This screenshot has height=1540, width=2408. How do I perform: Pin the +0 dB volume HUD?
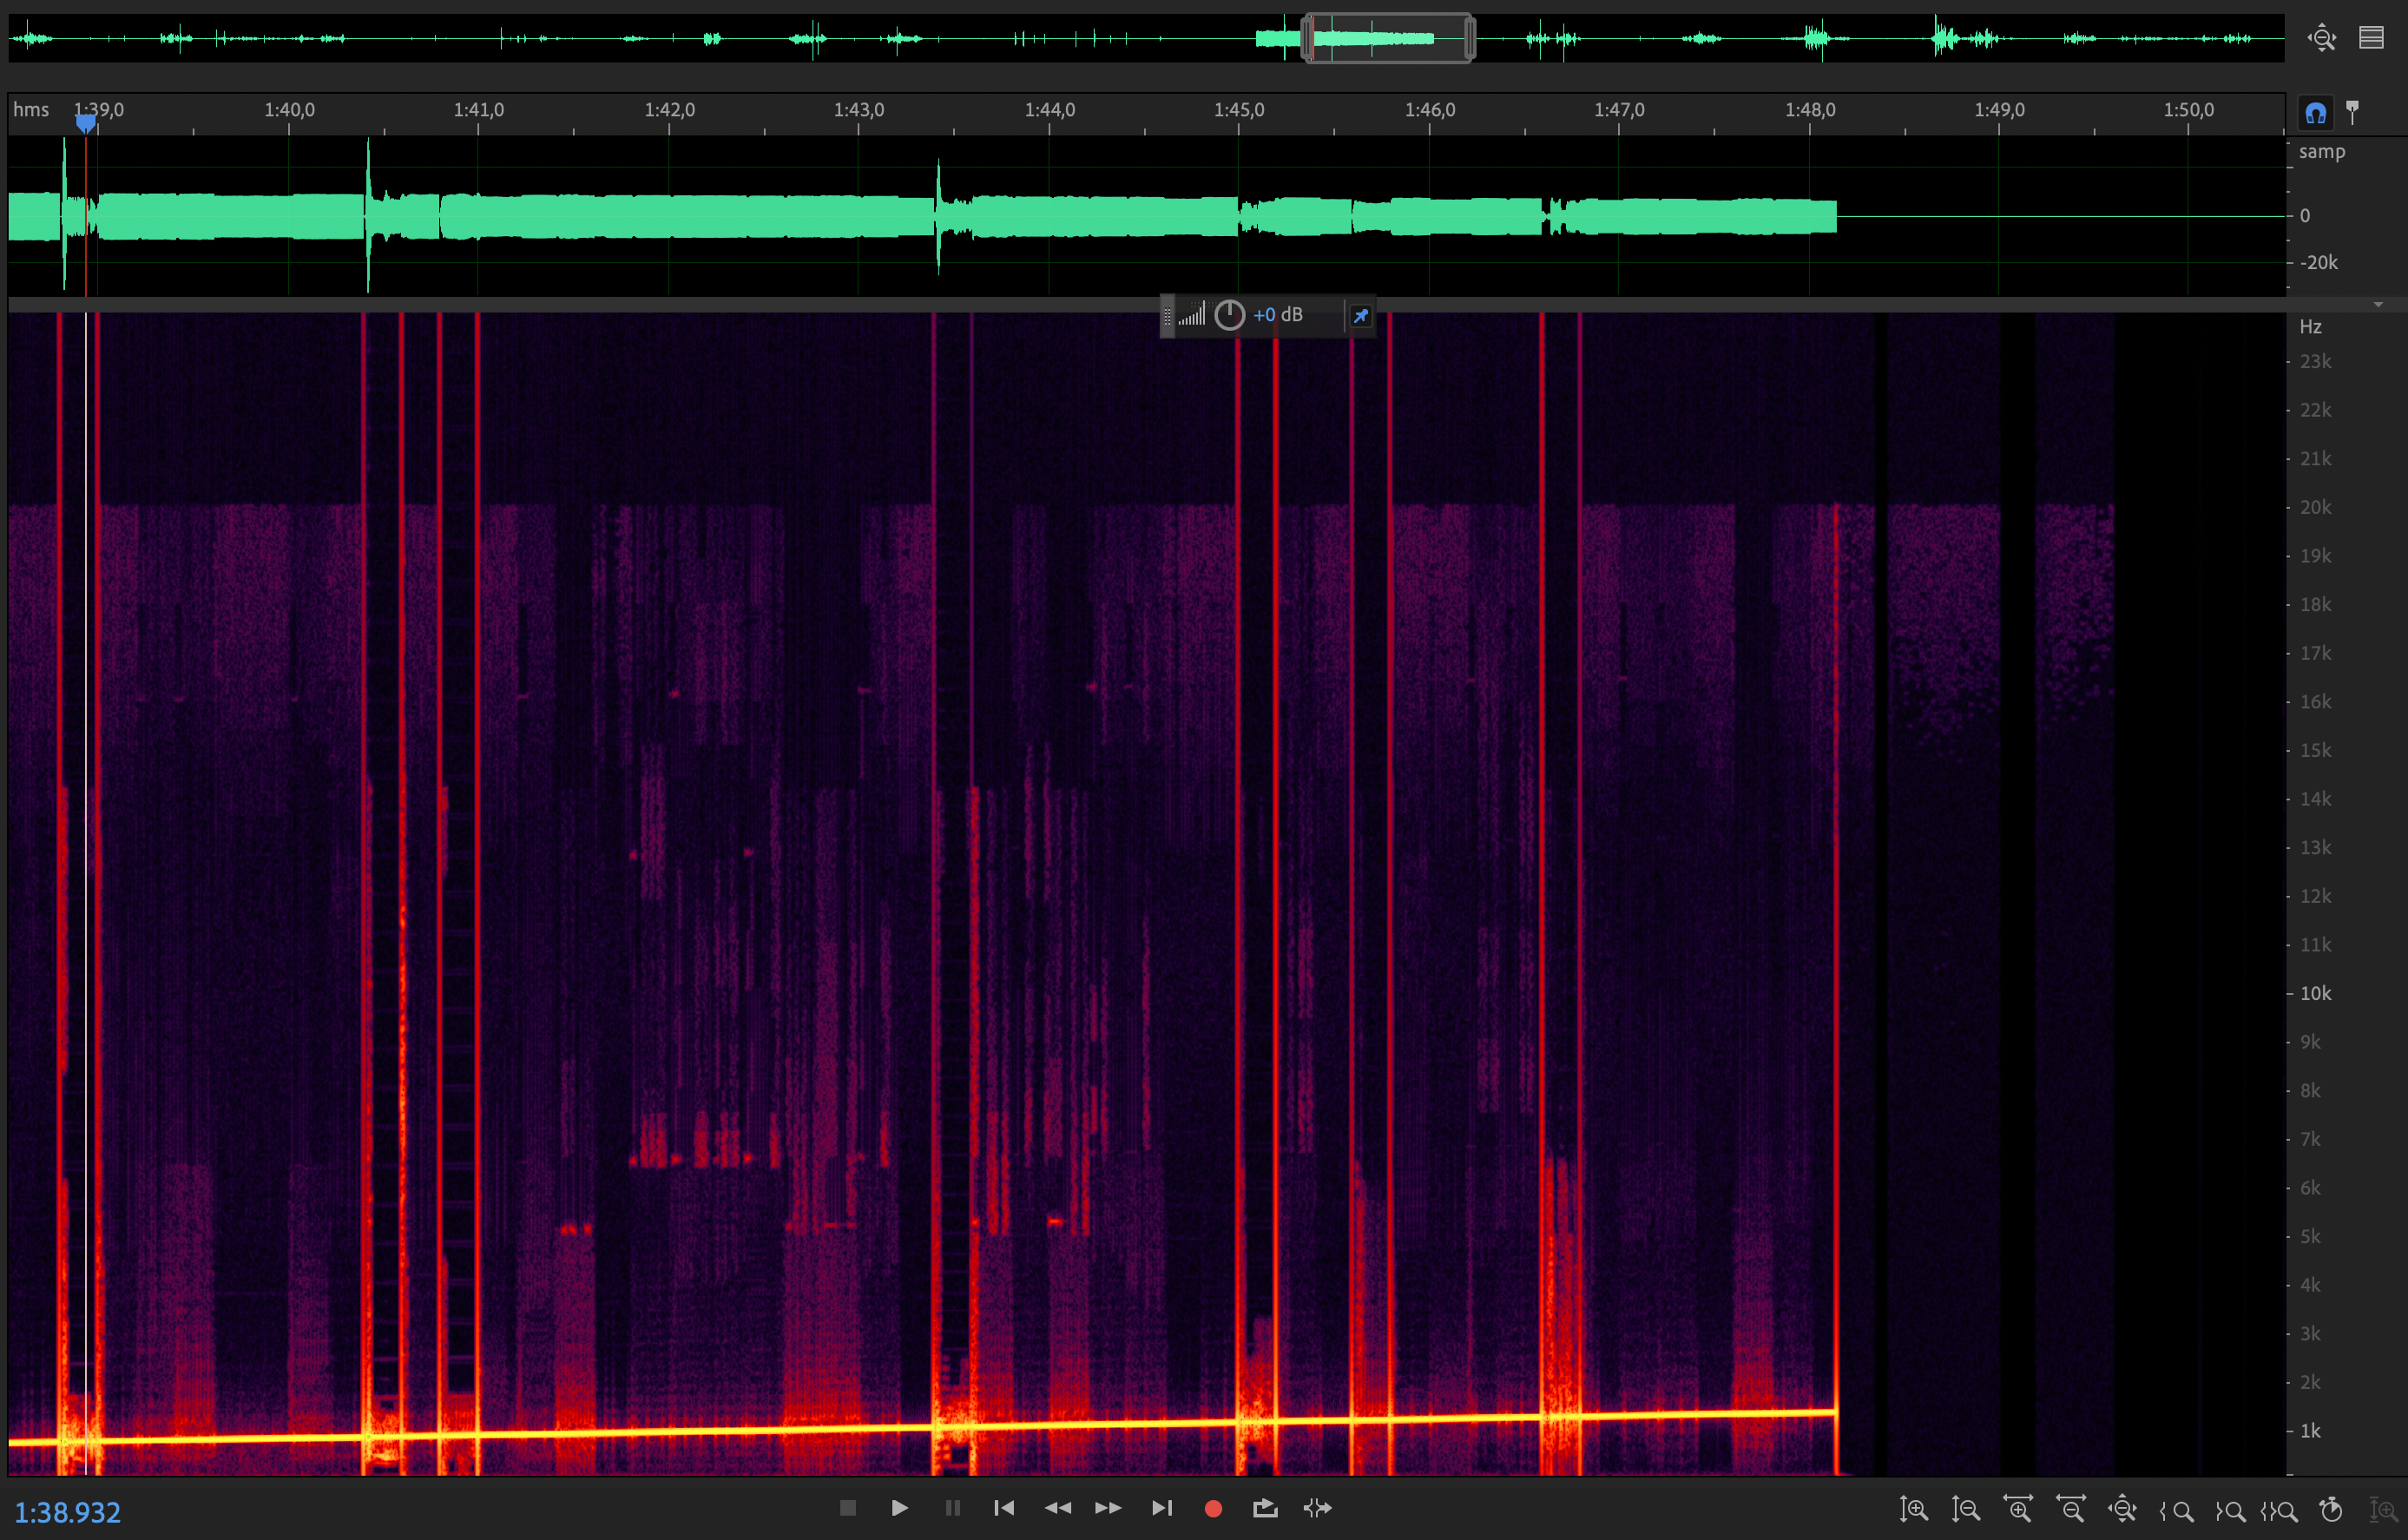[x=1360, y=316]
